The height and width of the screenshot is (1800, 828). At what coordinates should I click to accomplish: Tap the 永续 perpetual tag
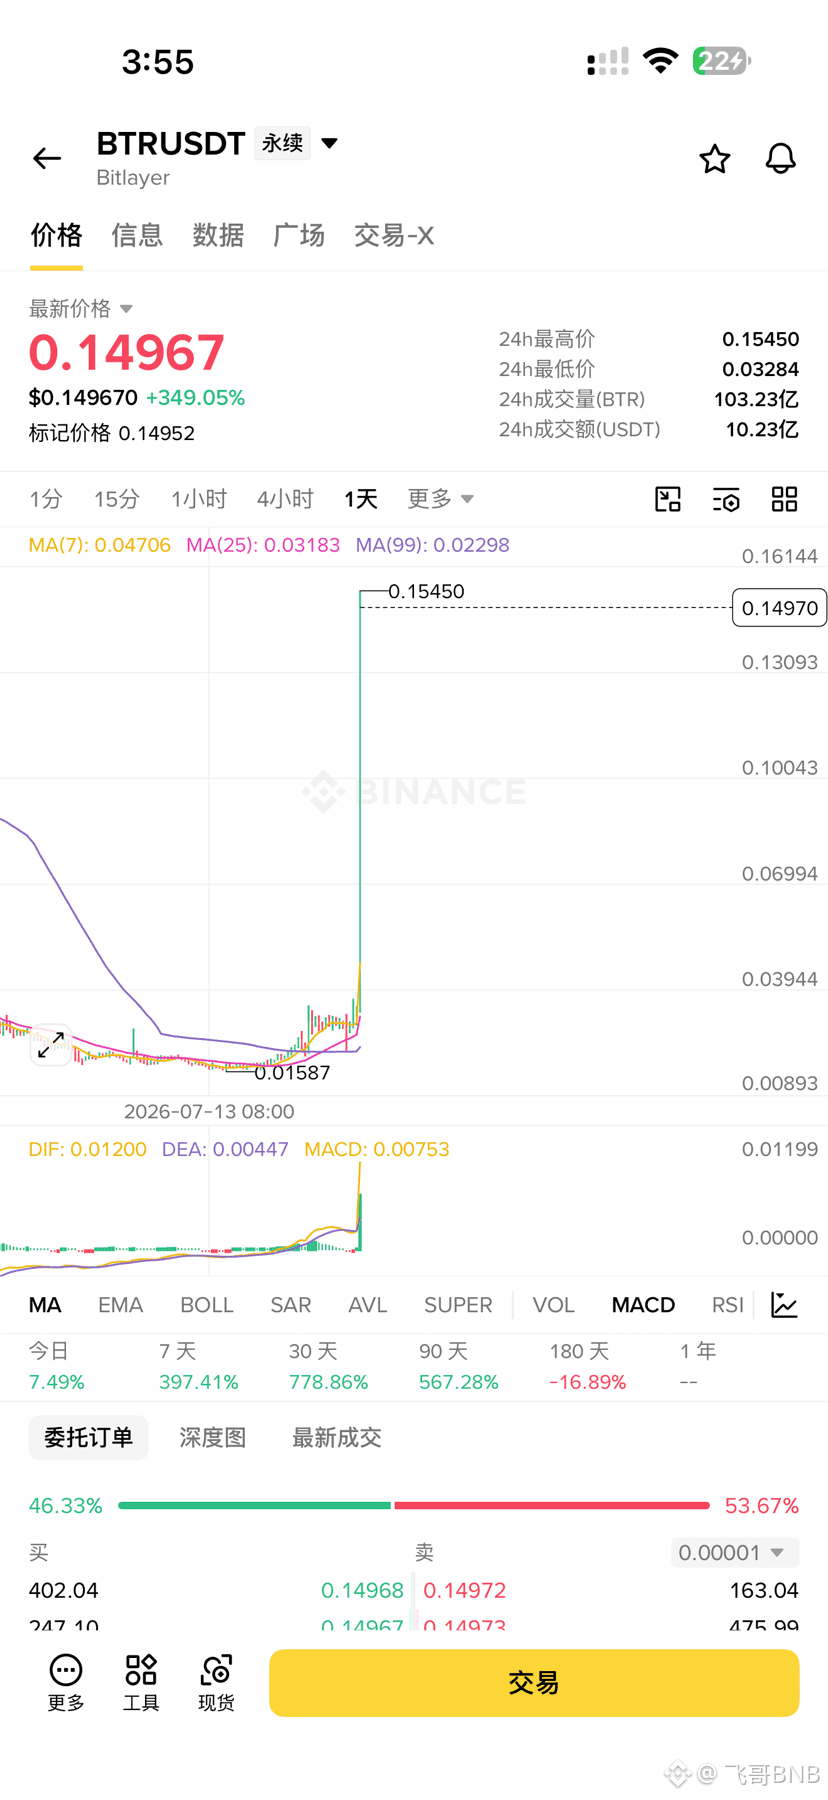[x=283, y=143]
